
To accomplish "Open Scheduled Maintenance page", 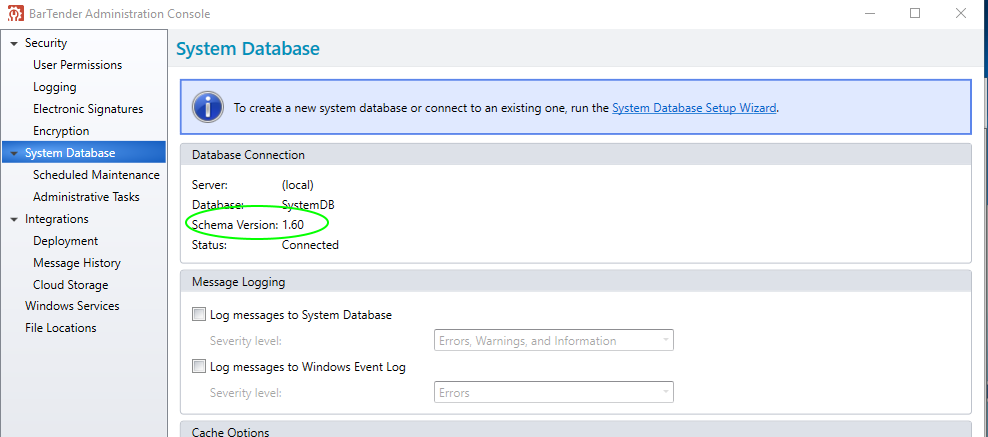I will pos(96,175).
